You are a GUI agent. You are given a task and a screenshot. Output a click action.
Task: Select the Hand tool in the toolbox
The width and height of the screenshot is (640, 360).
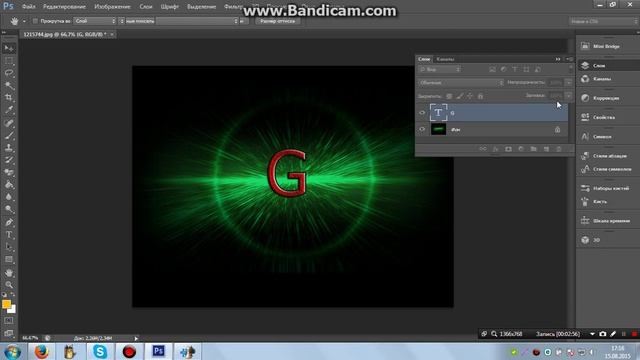point(9,273)
